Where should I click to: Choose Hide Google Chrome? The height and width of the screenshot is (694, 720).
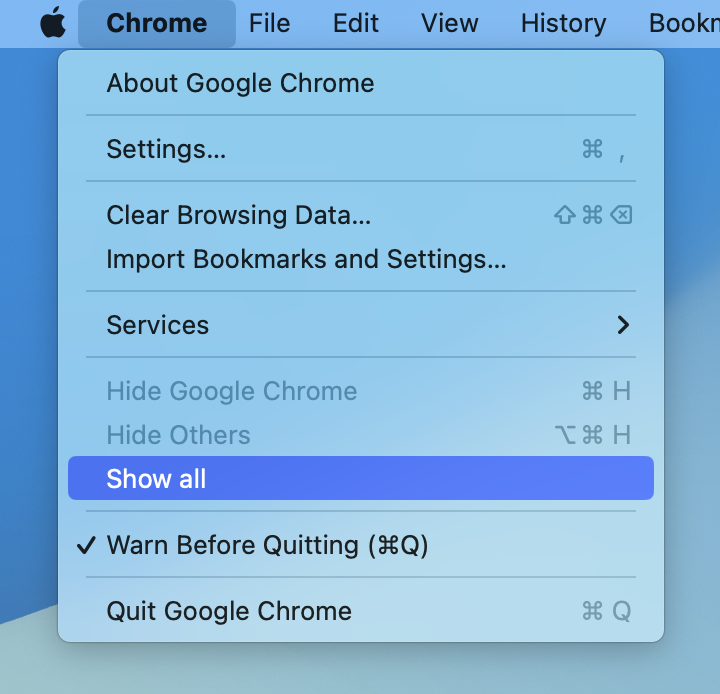[x=361, y=391]
